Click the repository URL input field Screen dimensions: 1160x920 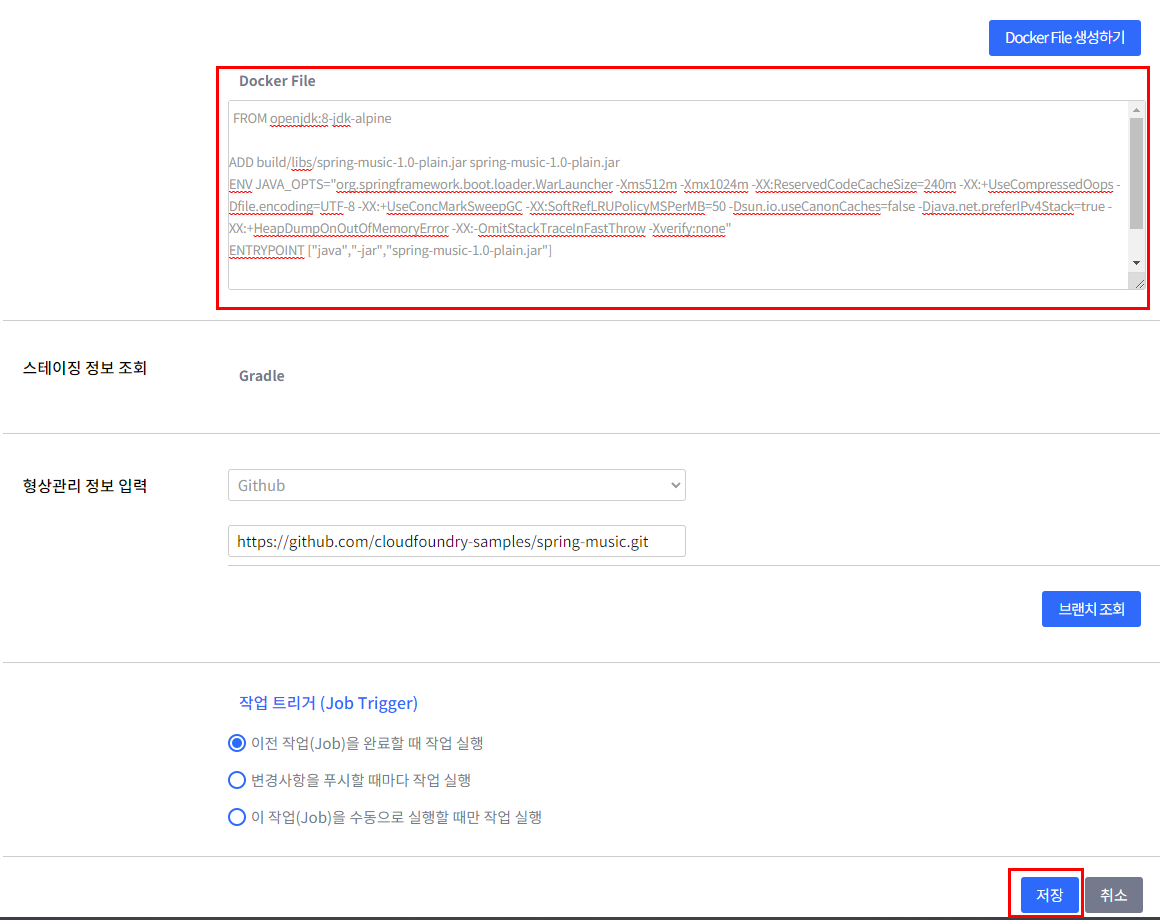tap(456, 541)
